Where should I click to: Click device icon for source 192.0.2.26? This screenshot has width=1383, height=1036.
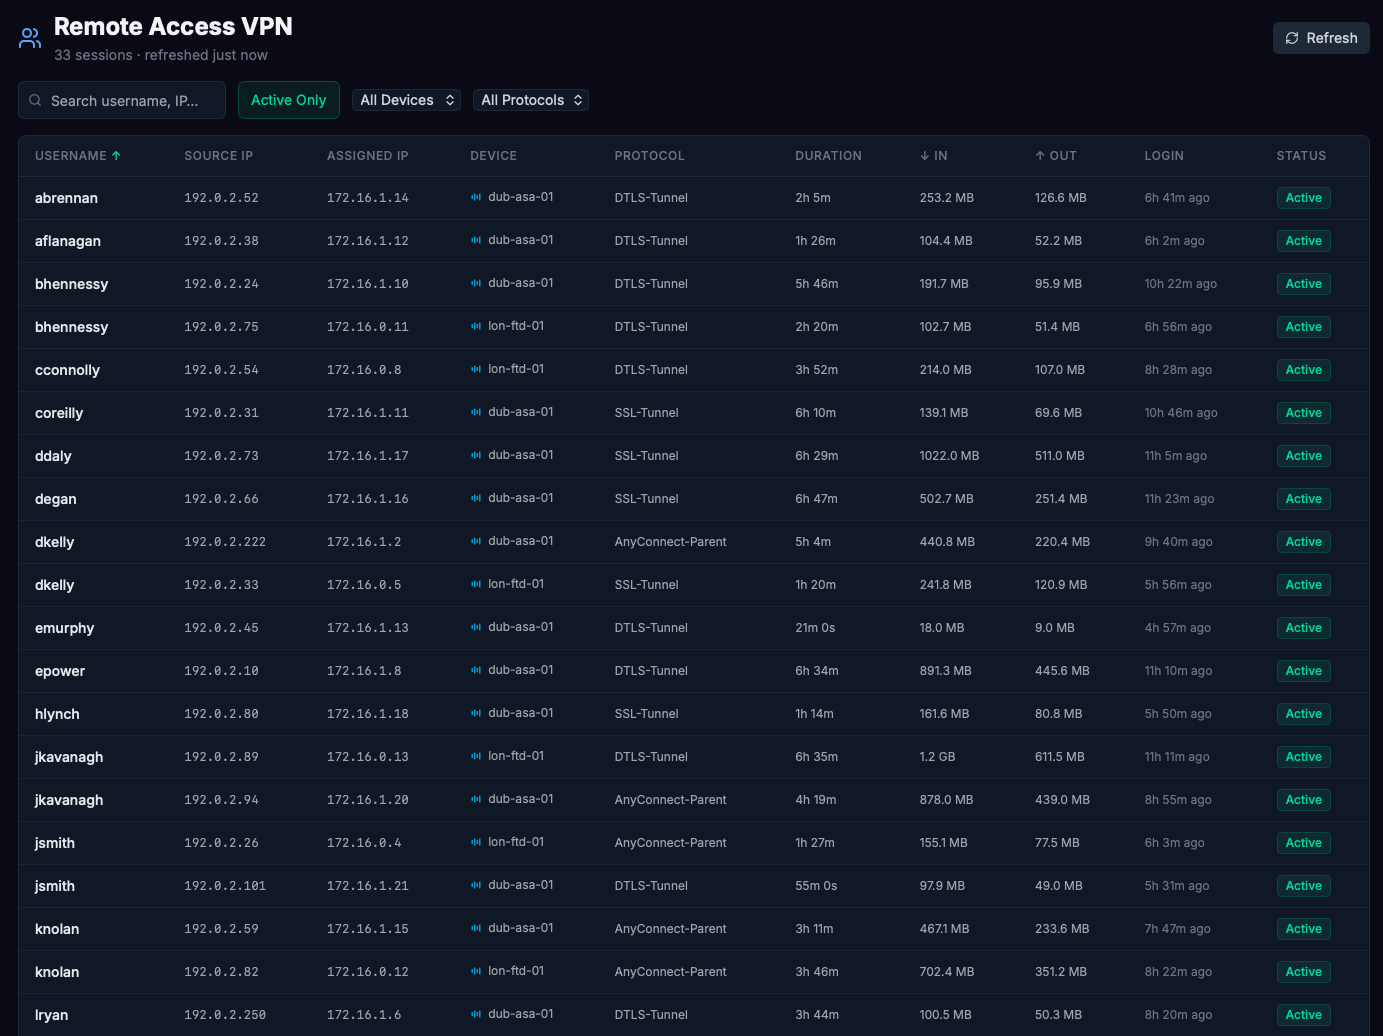point(476,842)
